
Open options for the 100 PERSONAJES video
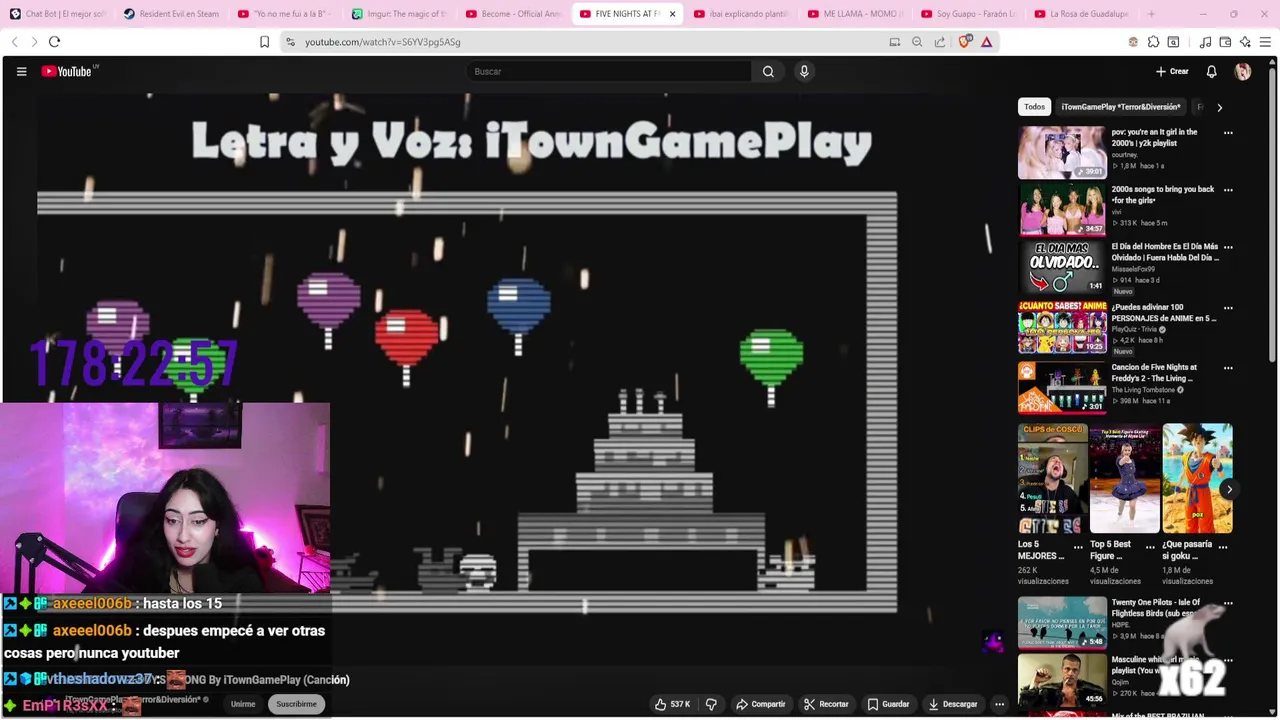(x=1228, y=308)
